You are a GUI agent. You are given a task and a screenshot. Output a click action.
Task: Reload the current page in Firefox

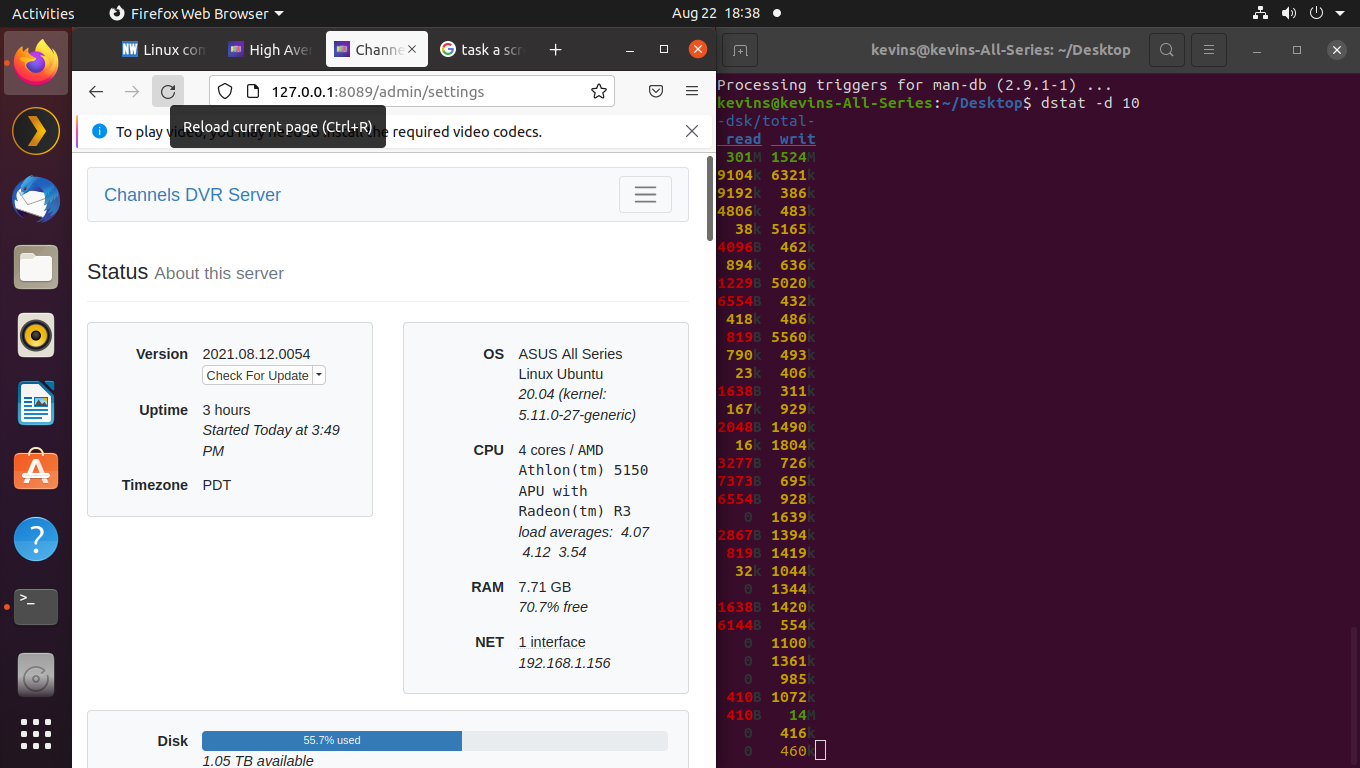[168, 91]
